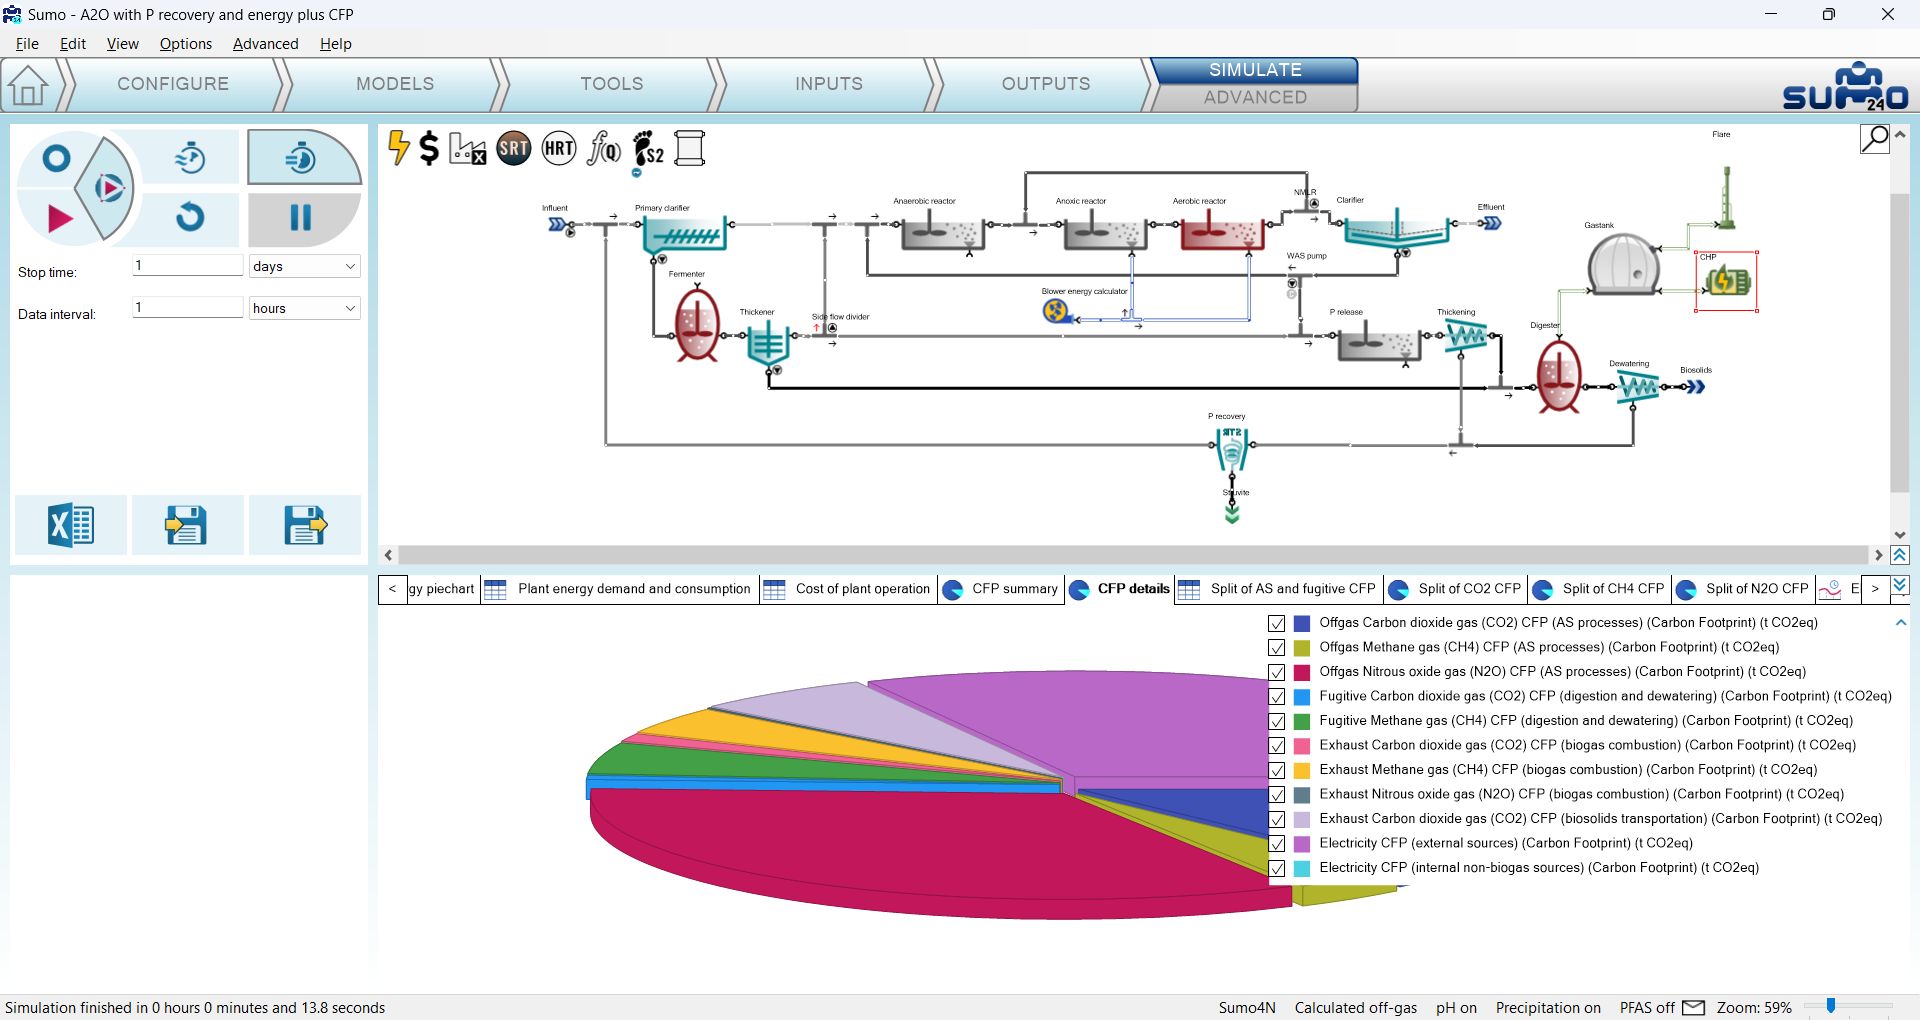1920x1020 pixels.
Task: Open the f(Q) flow function tool
Action: 604,149
